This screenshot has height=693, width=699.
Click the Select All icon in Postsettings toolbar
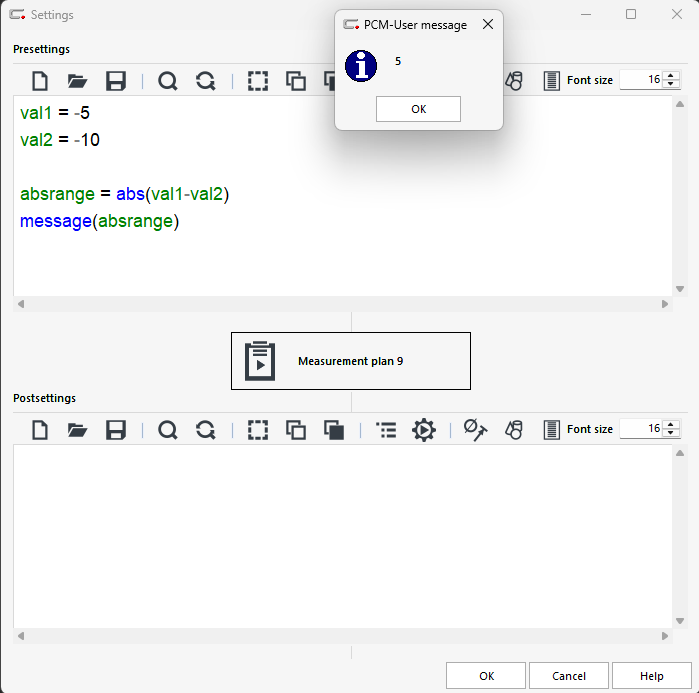258,430
